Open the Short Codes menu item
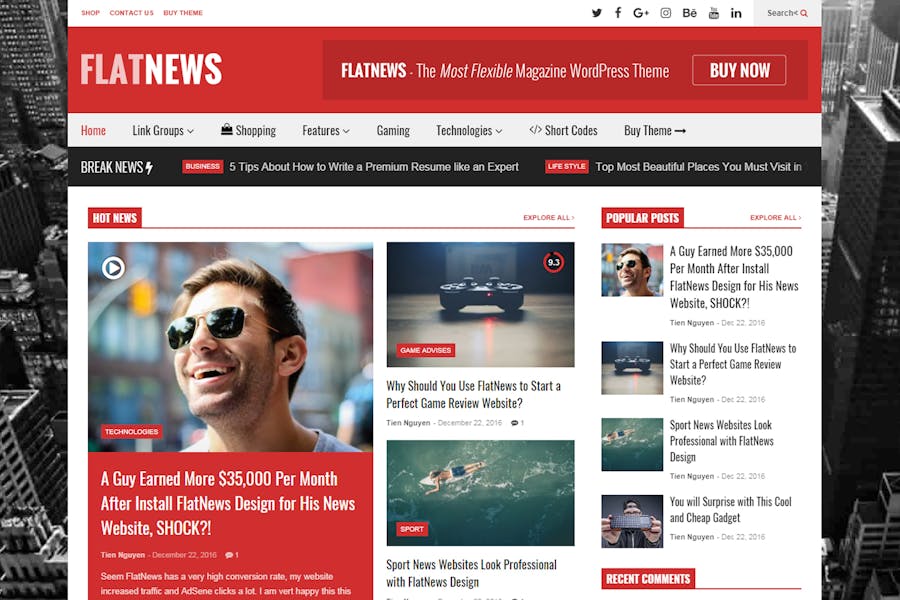 (564, 130)
